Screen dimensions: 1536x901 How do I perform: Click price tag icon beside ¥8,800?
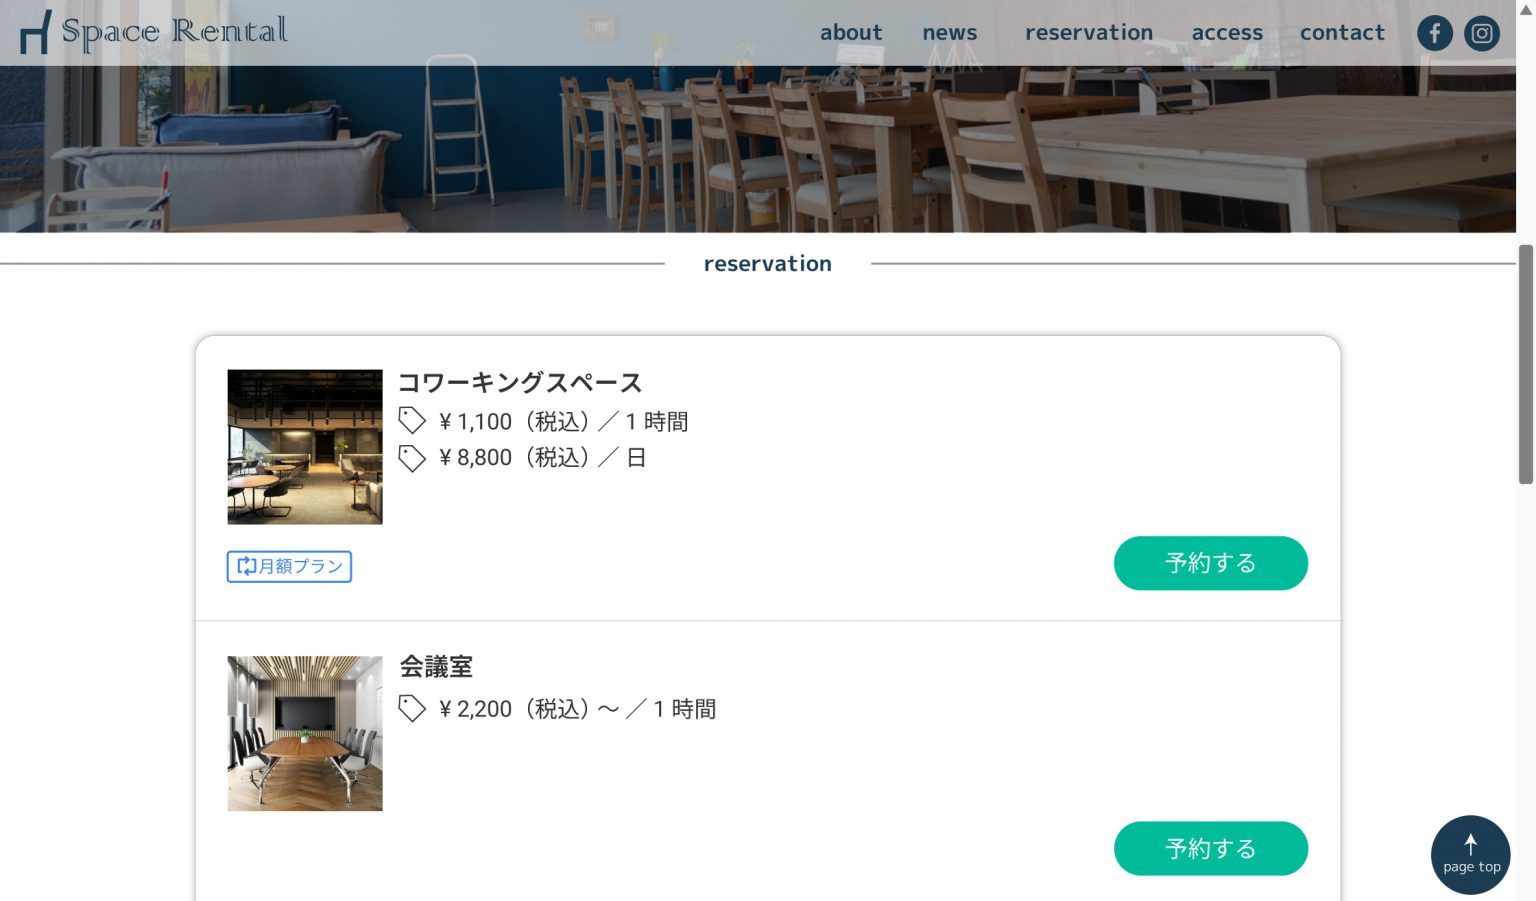[x=412, y=458]
